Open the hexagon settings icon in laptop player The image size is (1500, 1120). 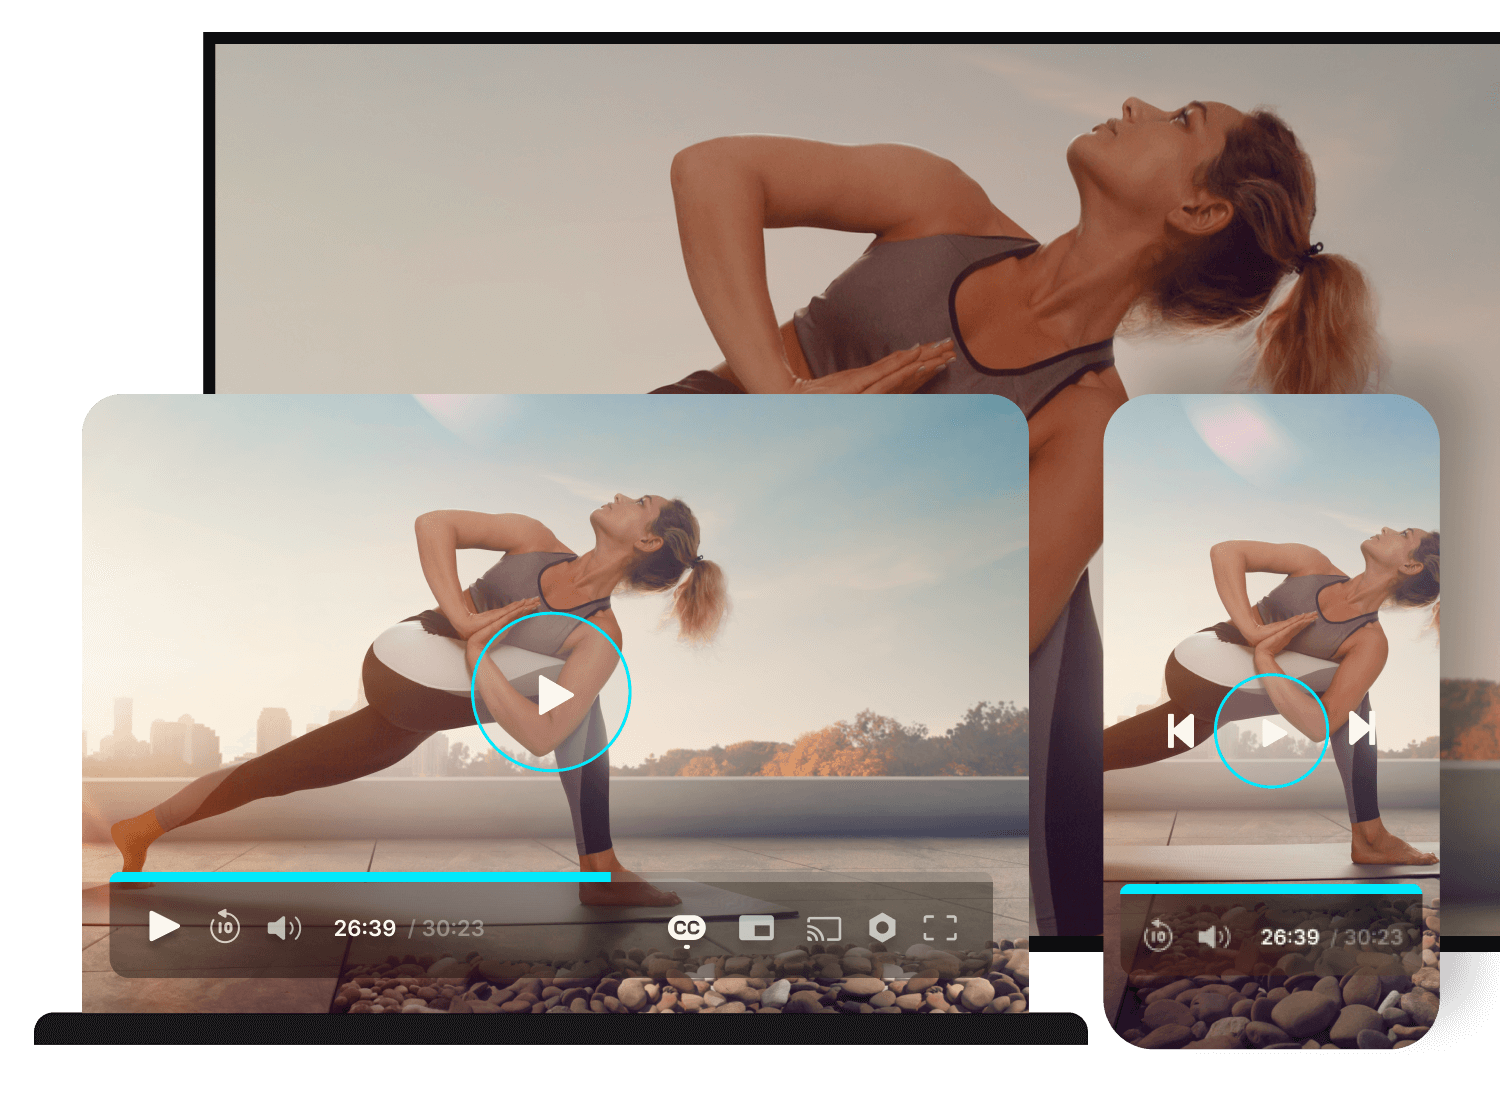click(x=882, y=928)
